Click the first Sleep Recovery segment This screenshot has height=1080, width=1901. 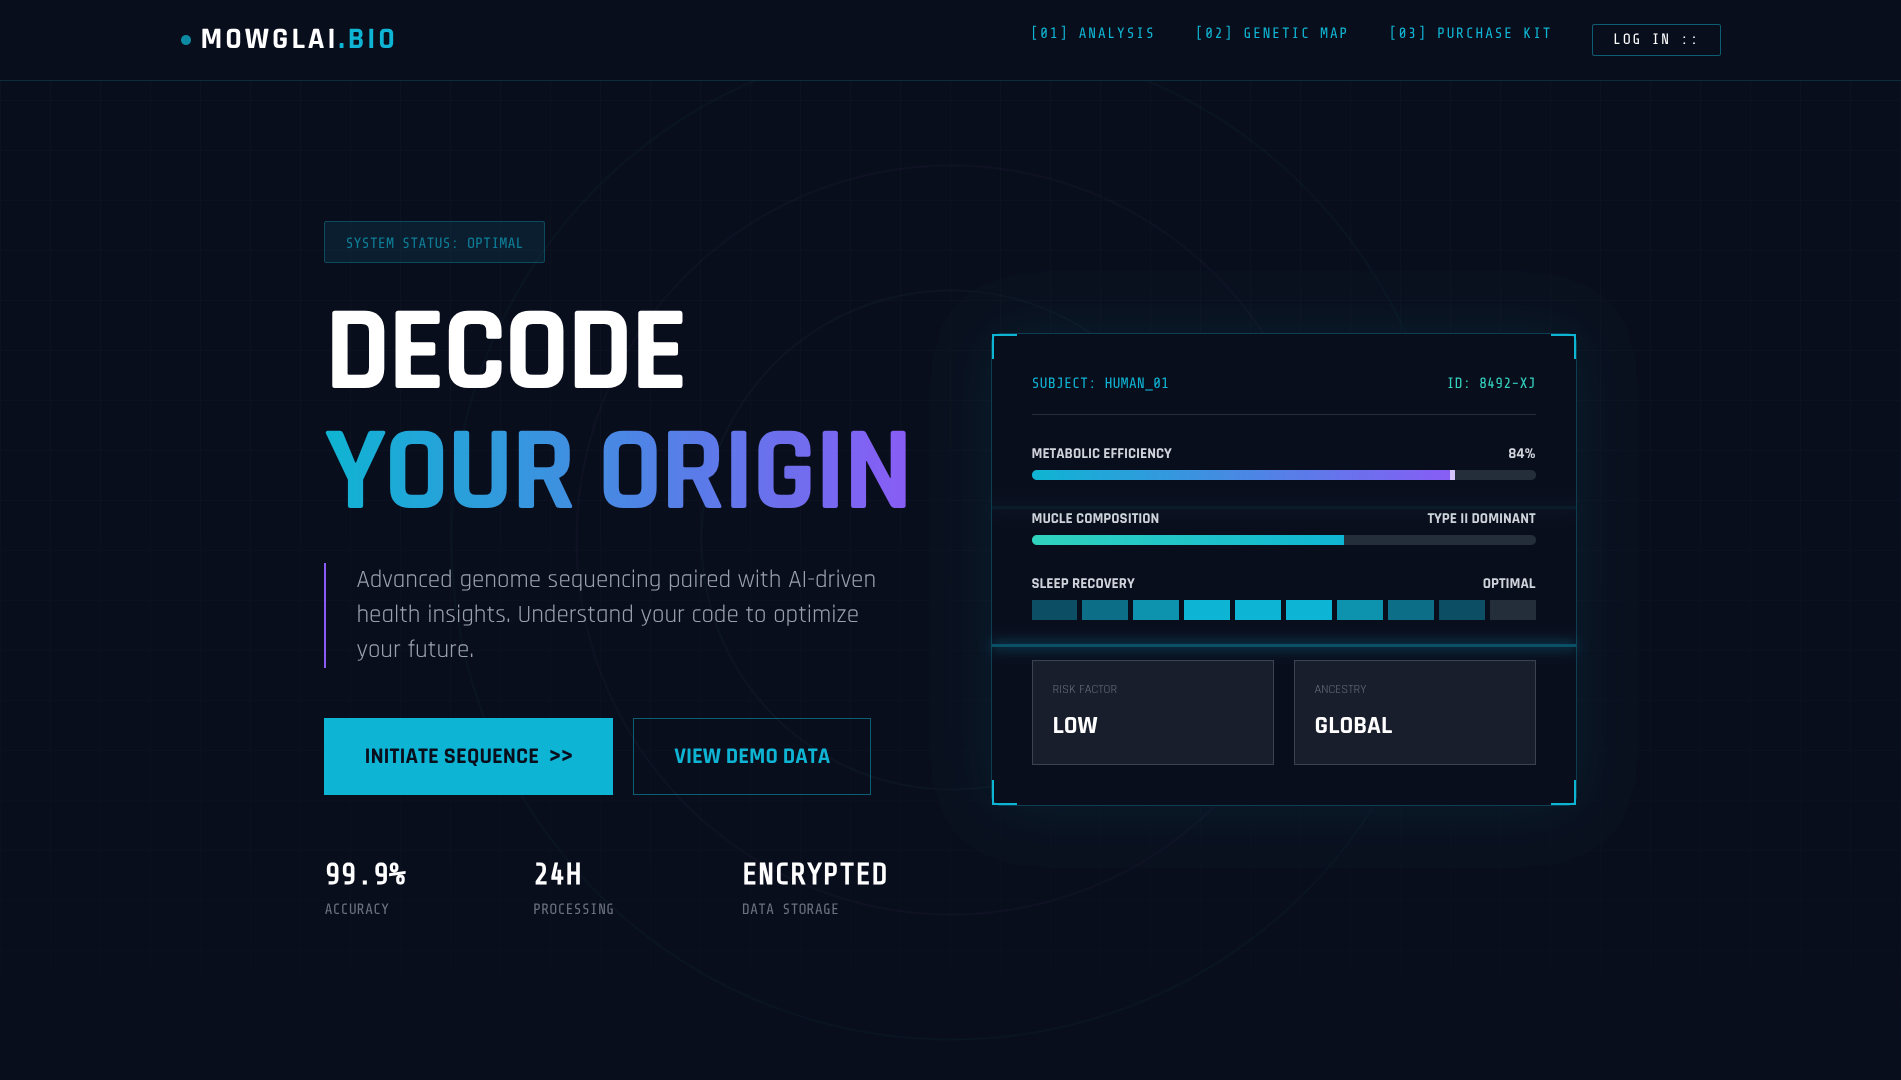coord(1054,610)
